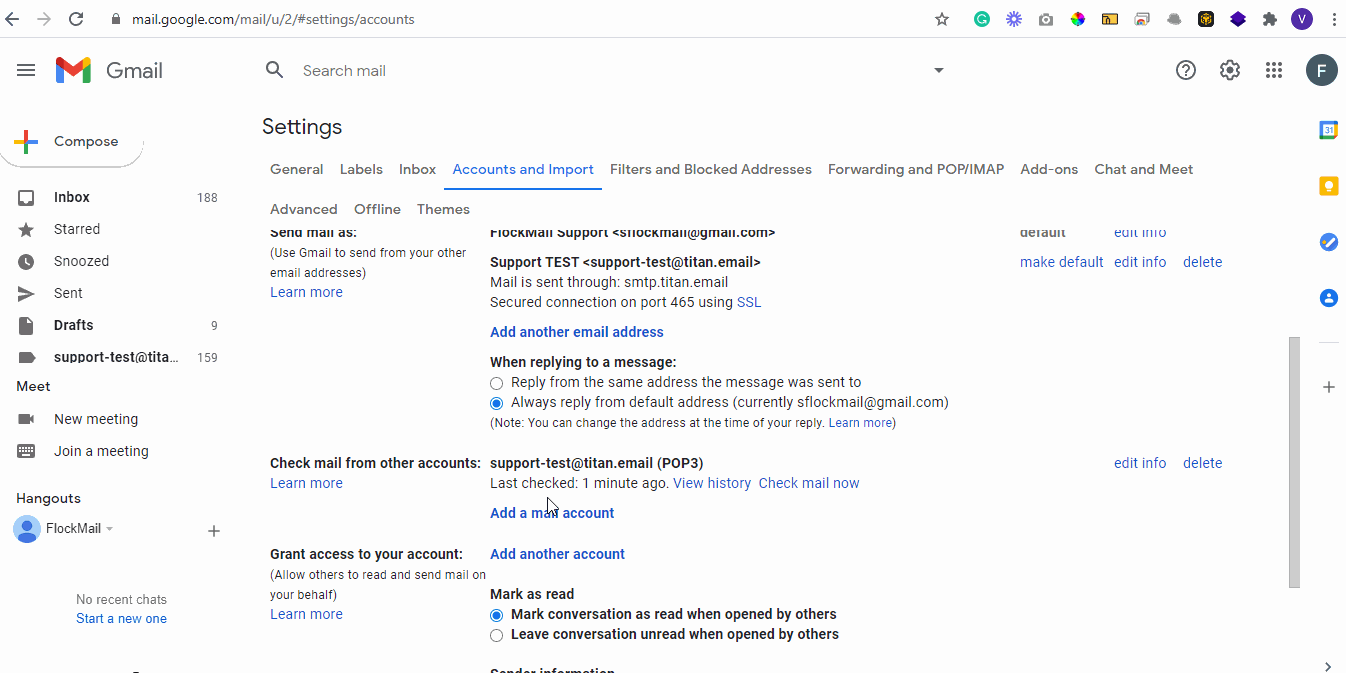Click the browser forward arrow
Viewport: 1346px width, 673px height.
44,19
